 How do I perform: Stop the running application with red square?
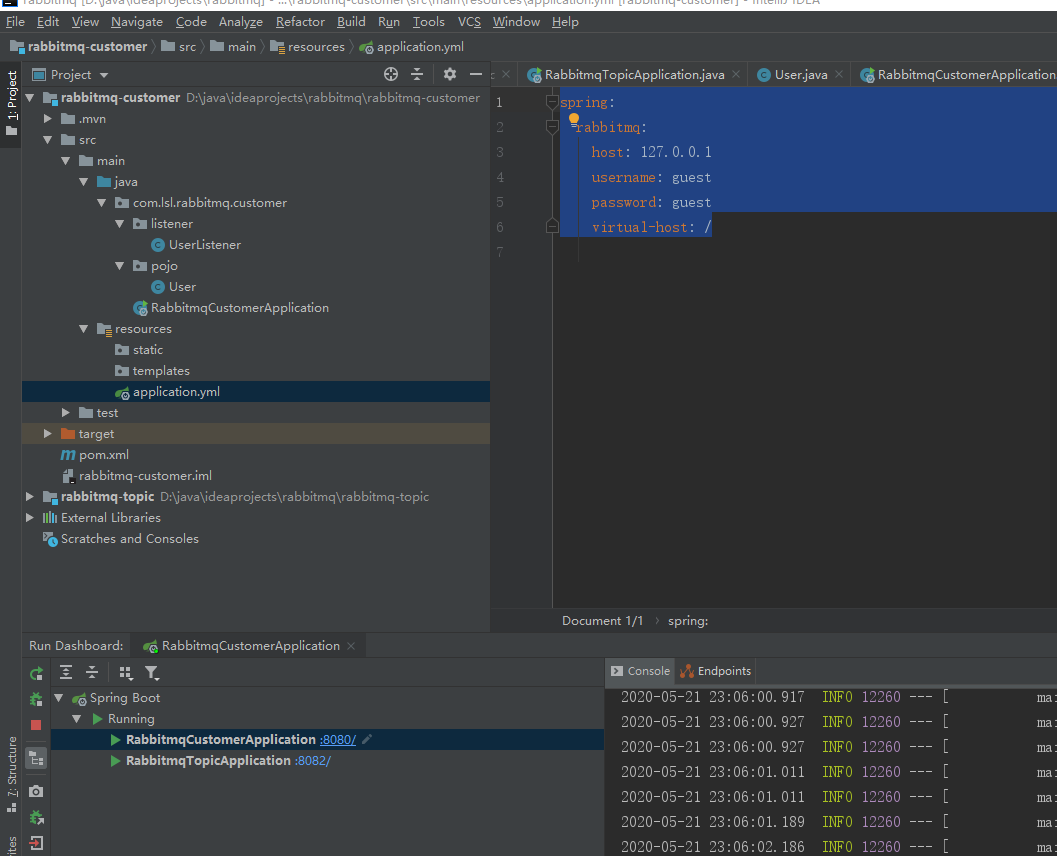(x=36, y=725)
